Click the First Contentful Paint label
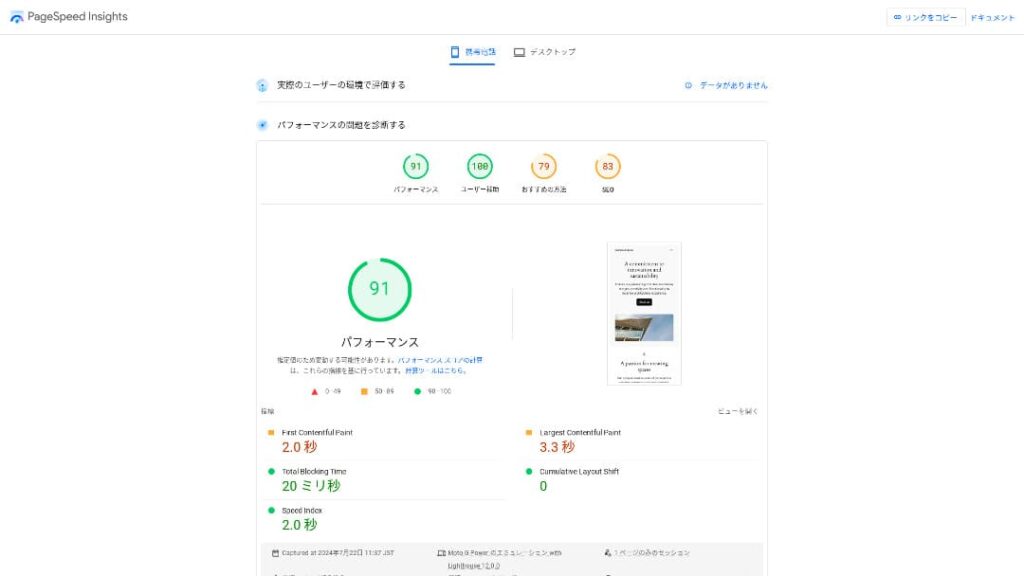 point(317,432)
